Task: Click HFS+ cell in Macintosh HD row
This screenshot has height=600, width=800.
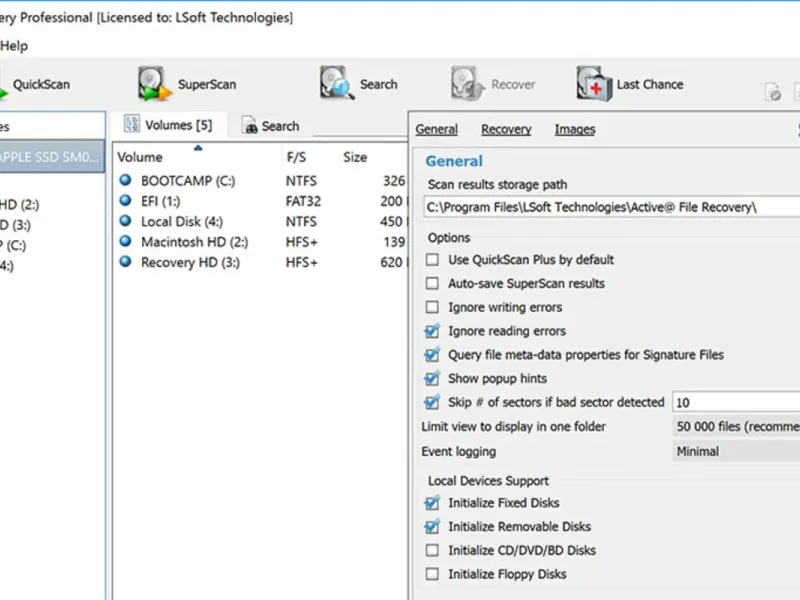Action: tap(302, 242)
